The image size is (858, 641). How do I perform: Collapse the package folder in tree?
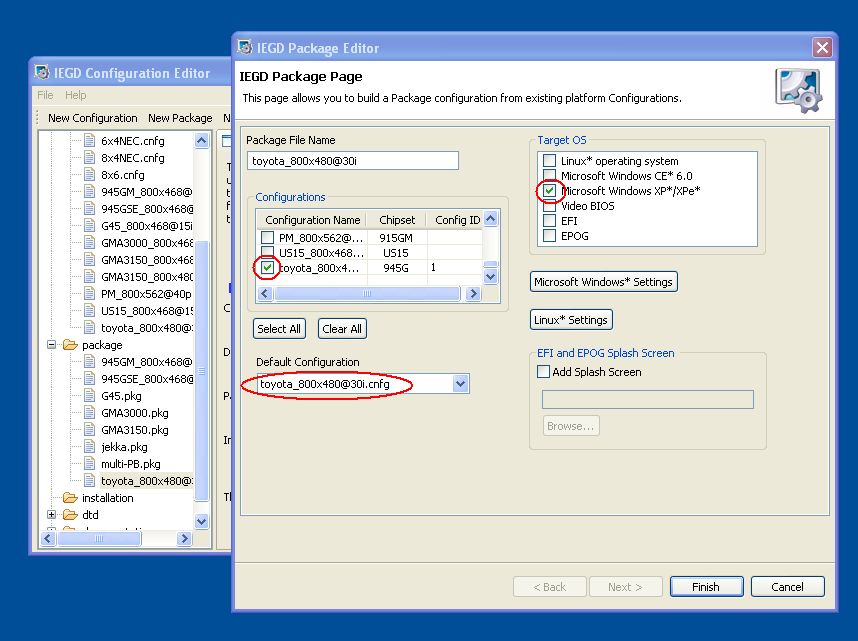52,345
